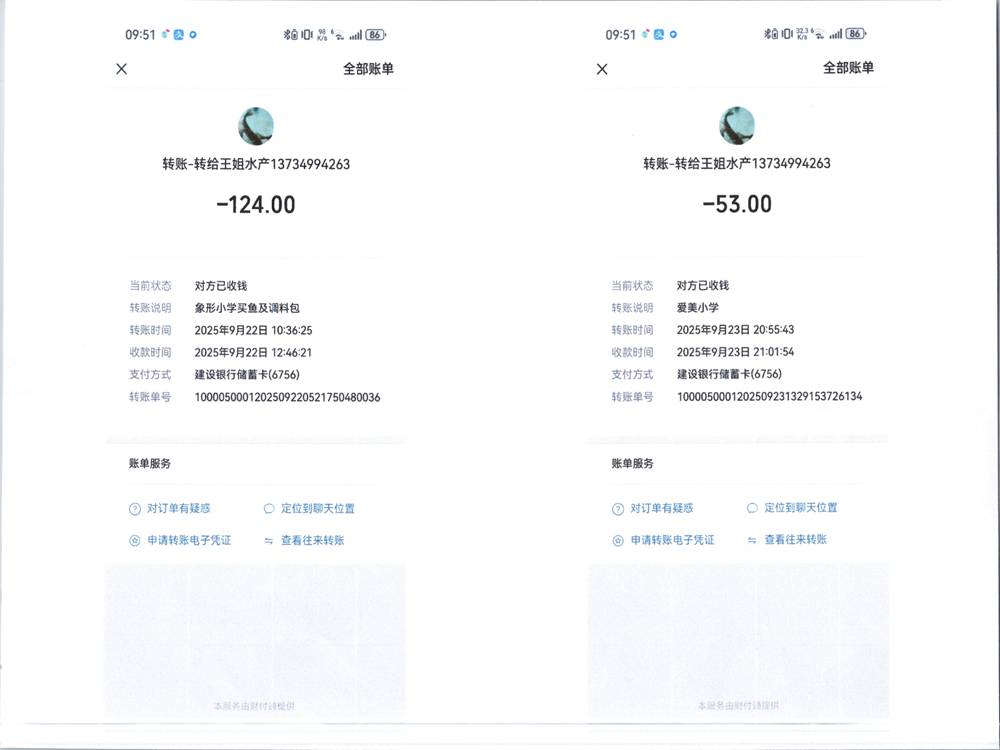The height and width of the screenshot is (750, 1000).
Task: Close the -53.00 transfer bill page
Action: click(x=602, y=69)
